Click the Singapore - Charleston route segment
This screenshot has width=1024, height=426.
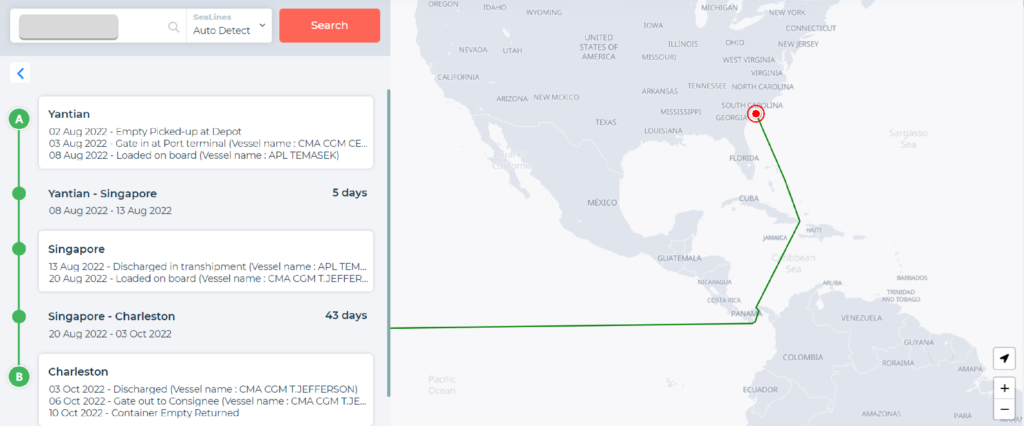pos(206,324)
